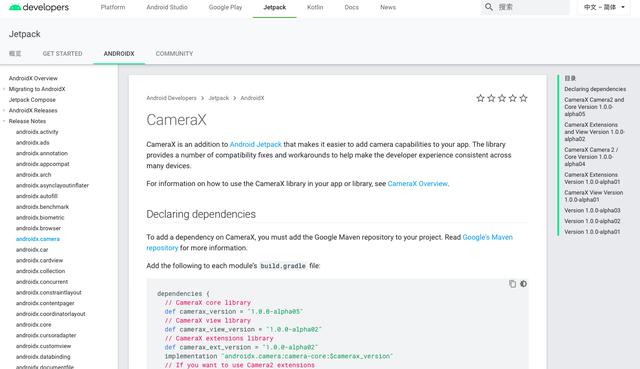Open the Docs top menu

[351, 7]
